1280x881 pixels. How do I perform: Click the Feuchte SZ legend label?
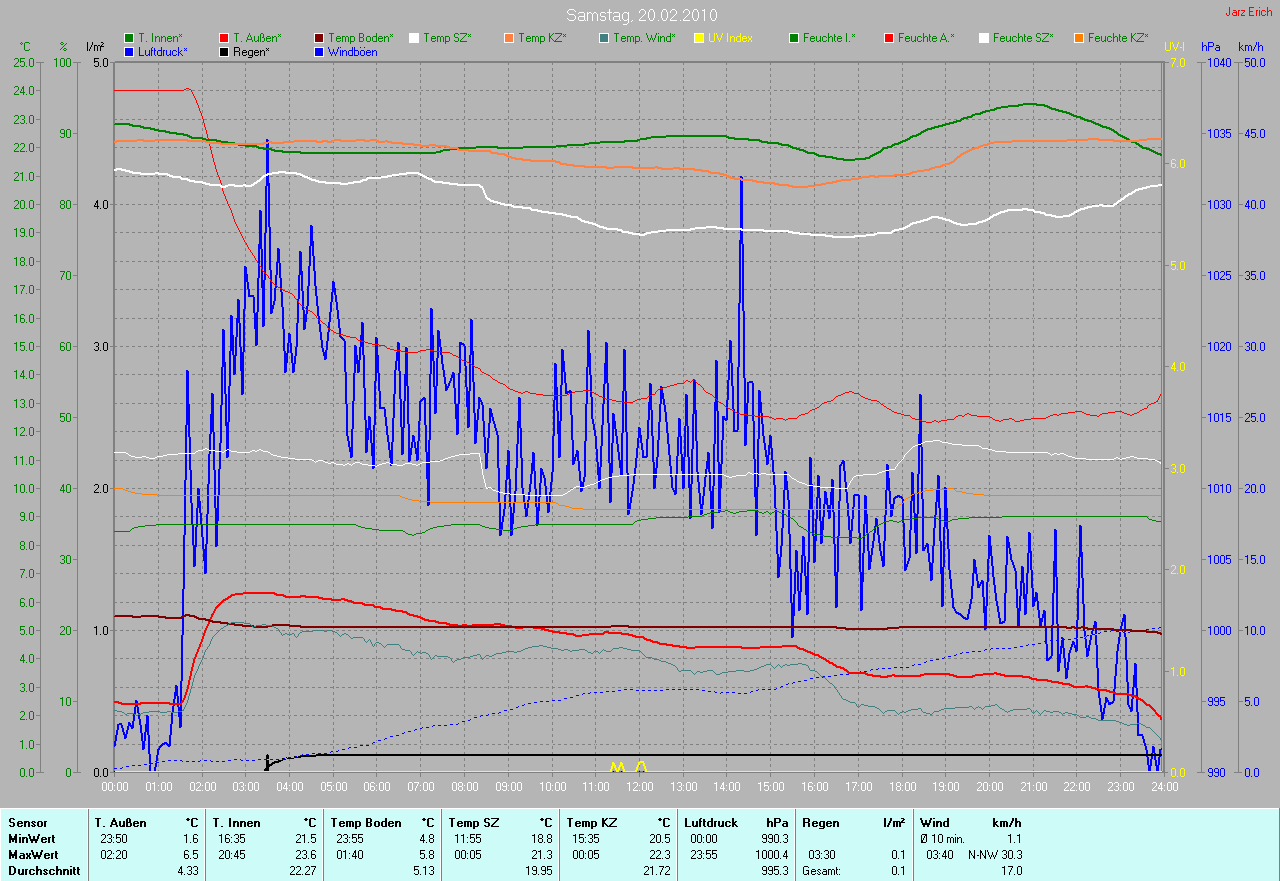click(x=1025, y=38)
